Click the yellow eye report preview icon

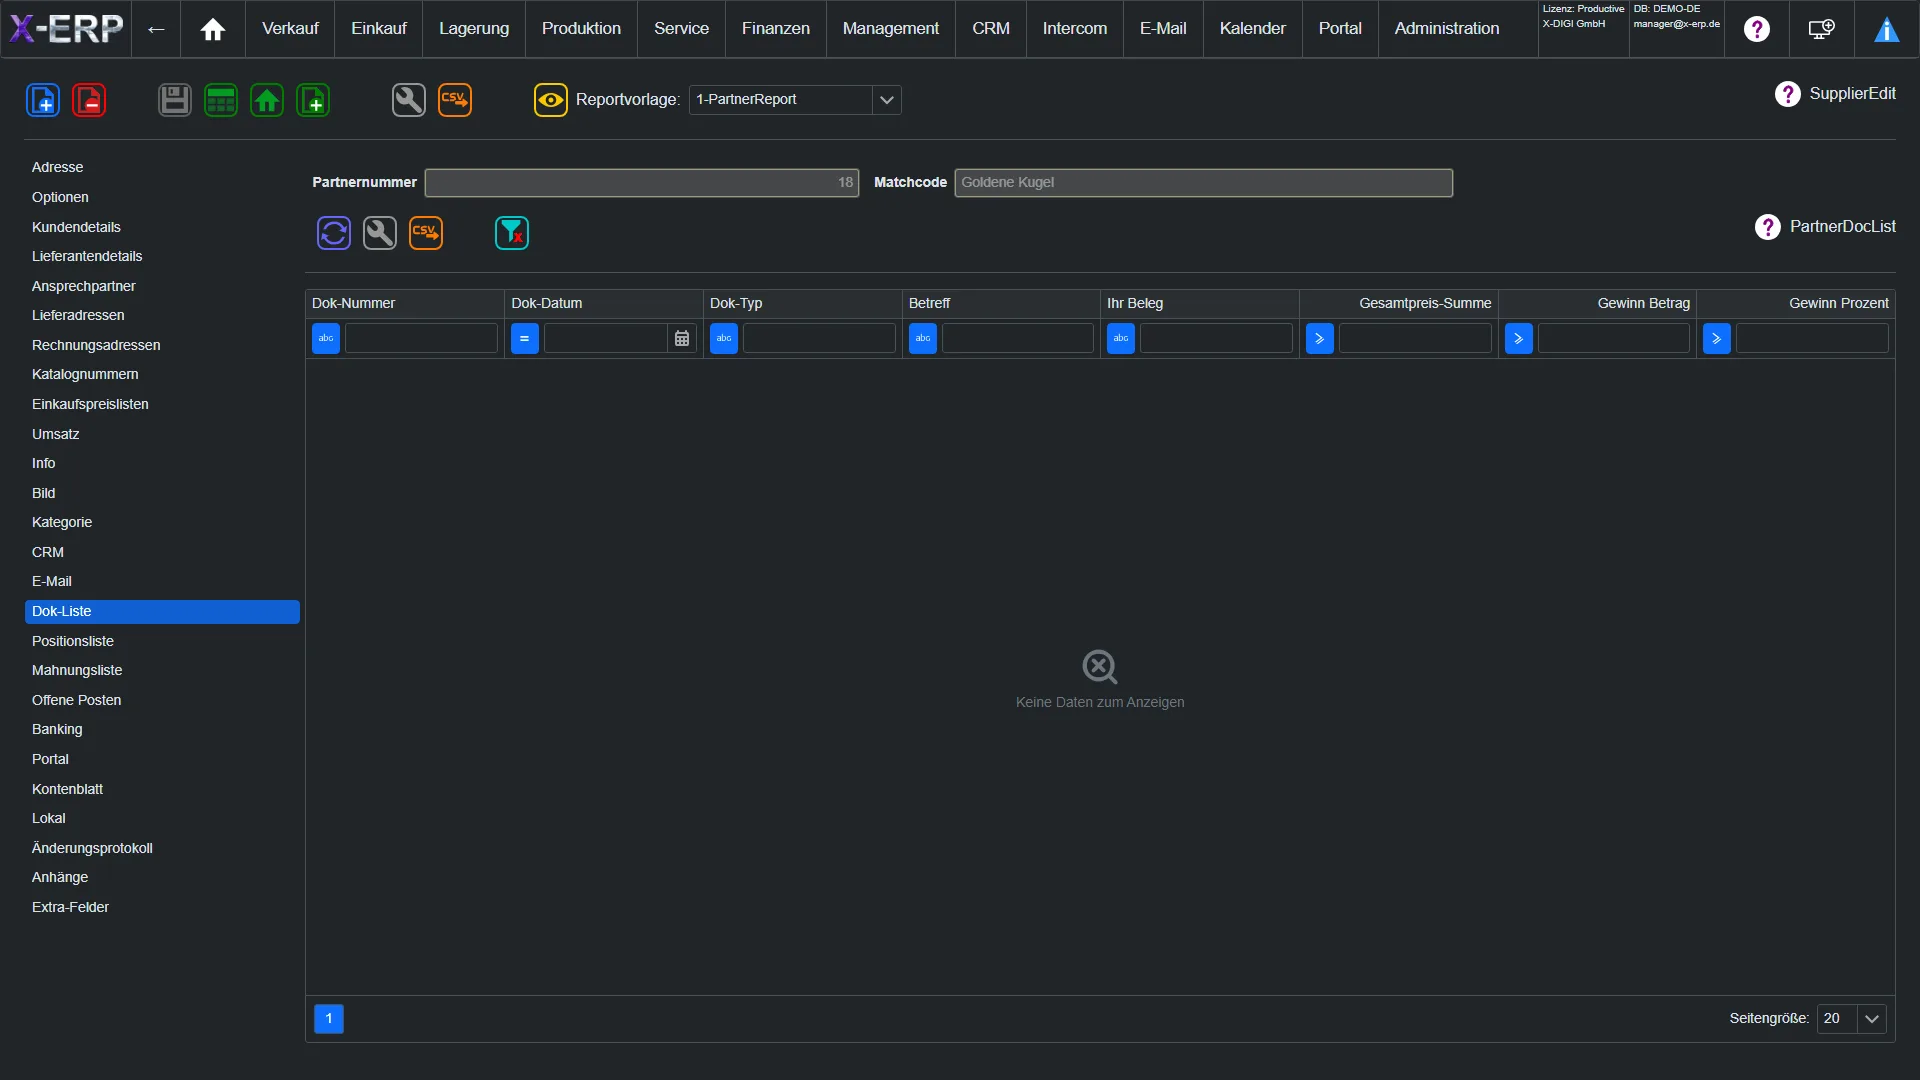click(x=551, y=100)
